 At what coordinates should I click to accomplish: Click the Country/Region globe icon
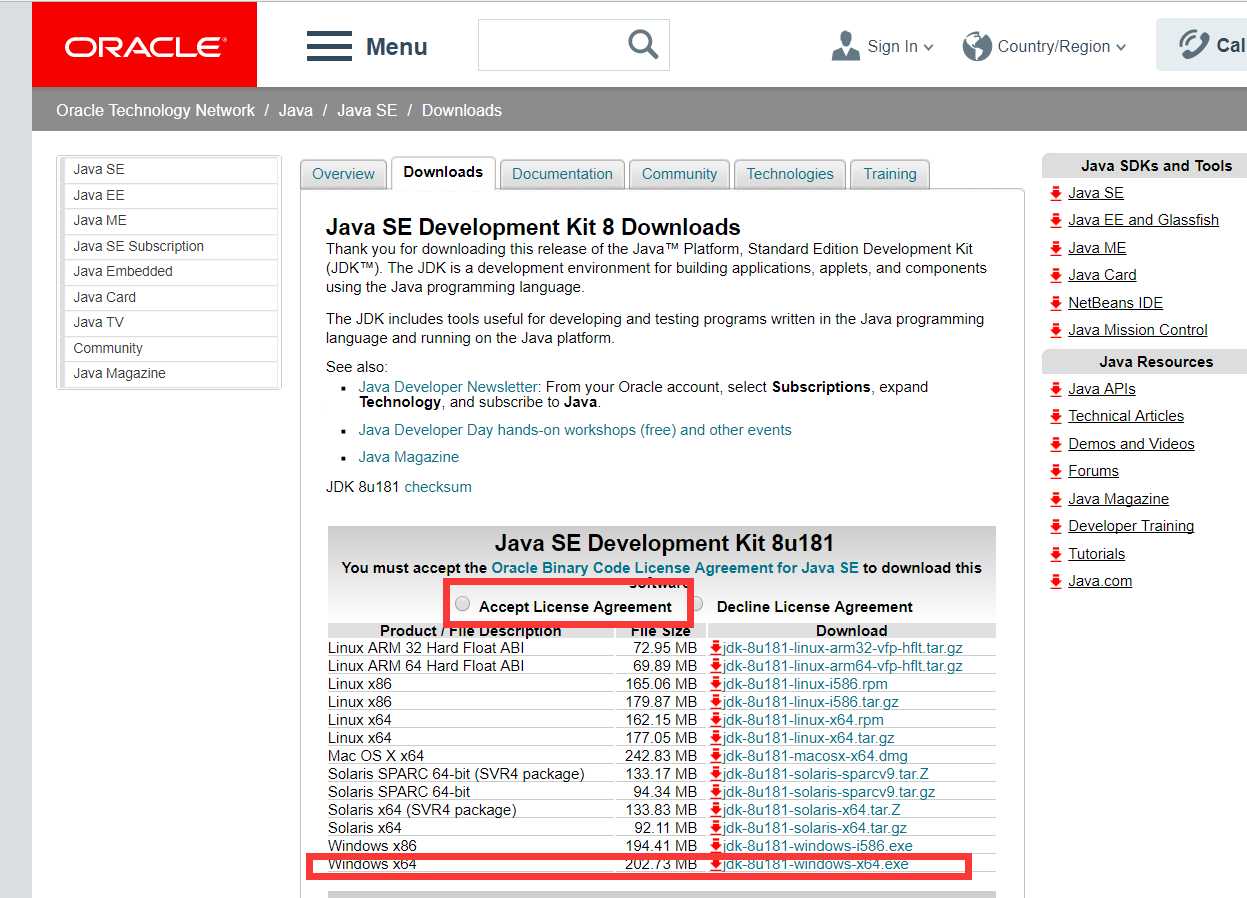coord(977,46)
